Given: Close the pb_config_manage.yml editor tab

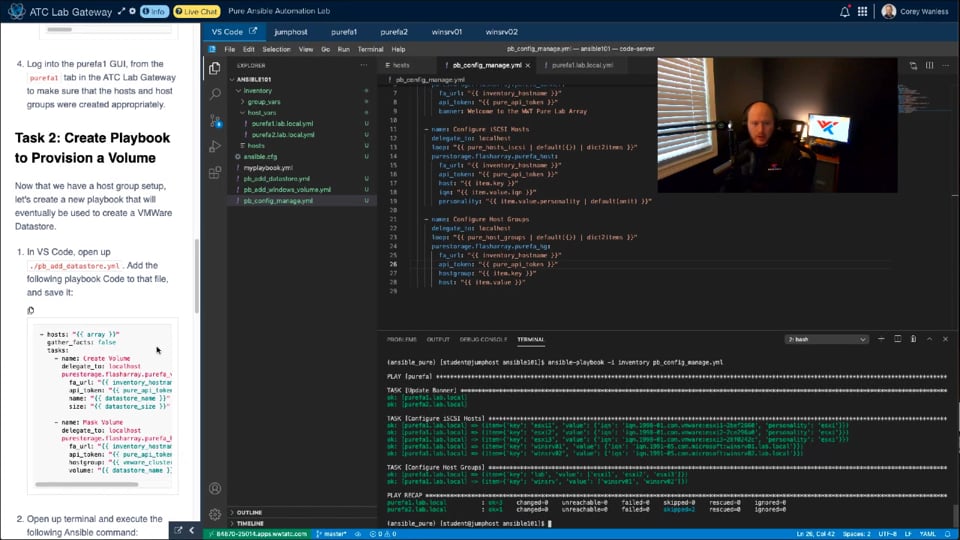Looking at the screenshot, I should [x=528, y=65].
